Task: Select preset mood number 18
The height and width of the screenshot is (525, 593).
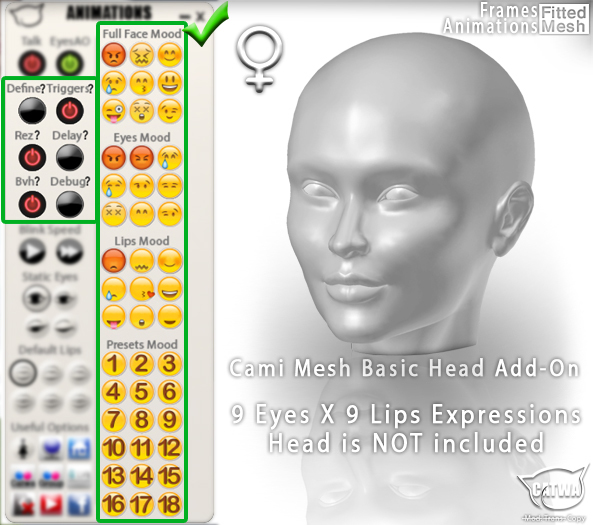Action: tap(170, 504)
